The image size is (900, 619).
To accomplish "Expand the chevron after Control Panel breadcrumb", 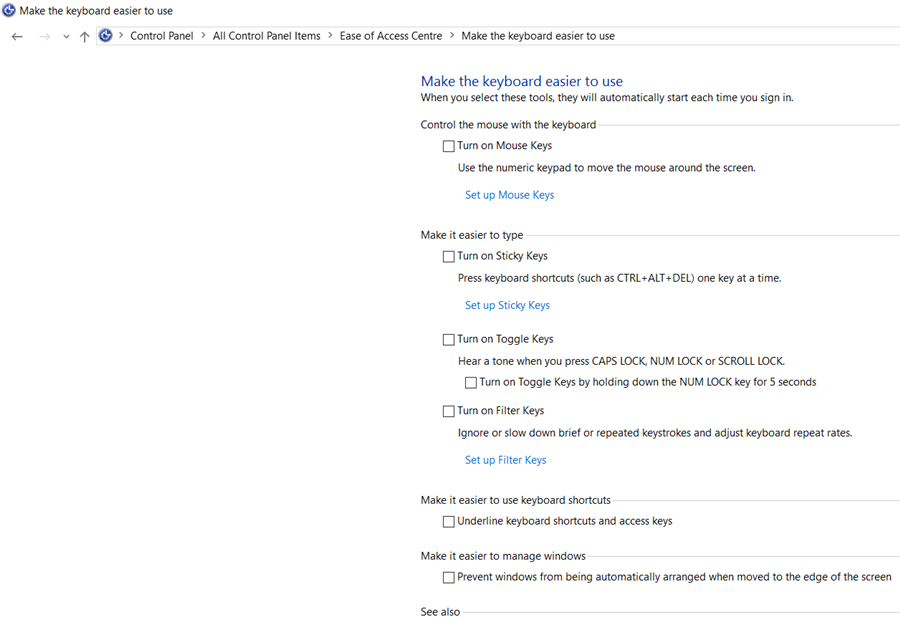I will 203,36.
